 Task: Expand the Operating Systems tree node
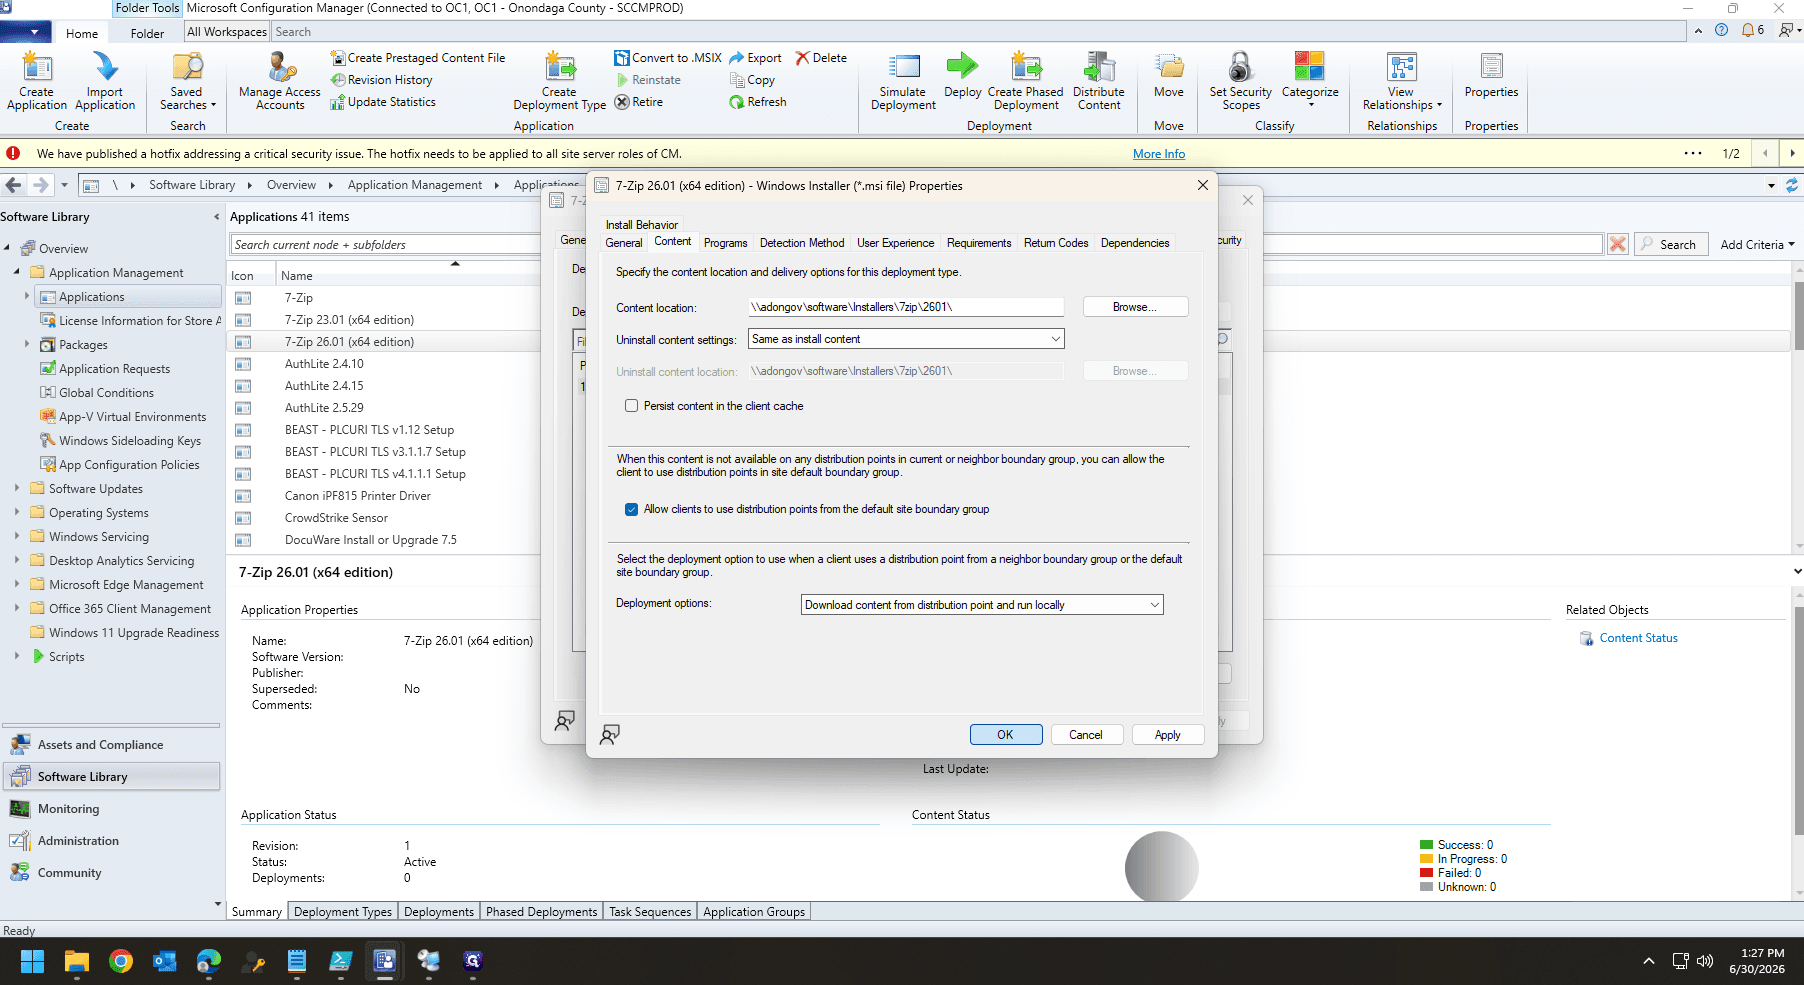pyautogui.click(x=17, y=512)
